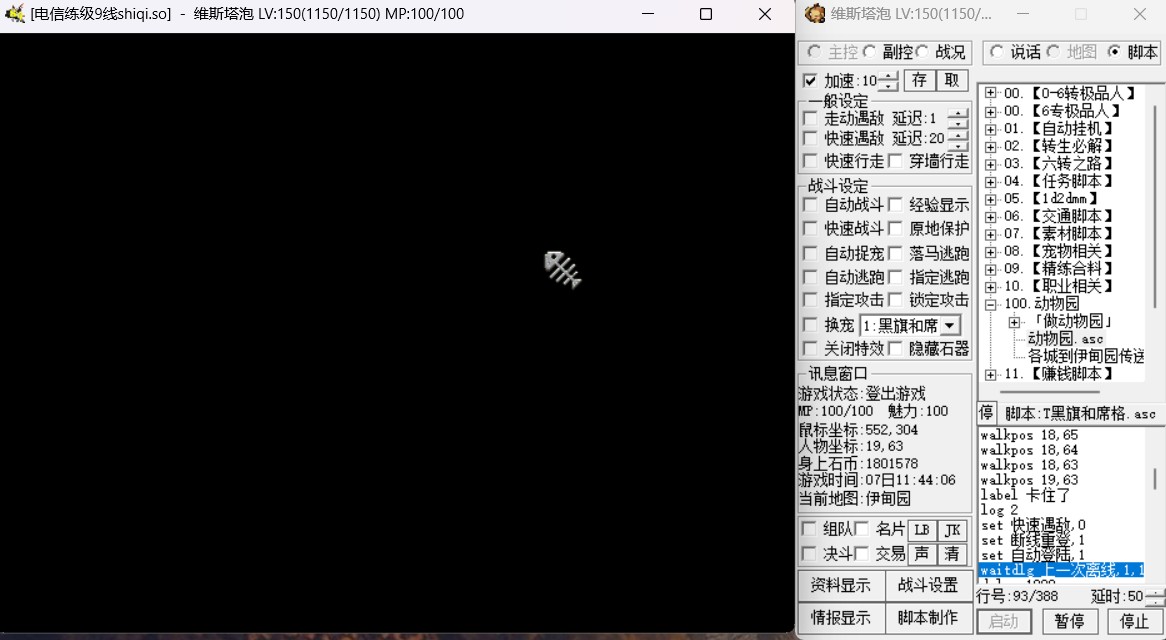The width and height of the screenshot is (1166, 640).
Task: Enable the 自动战斗 auto battle checkbox
Action: click(810, 205)
